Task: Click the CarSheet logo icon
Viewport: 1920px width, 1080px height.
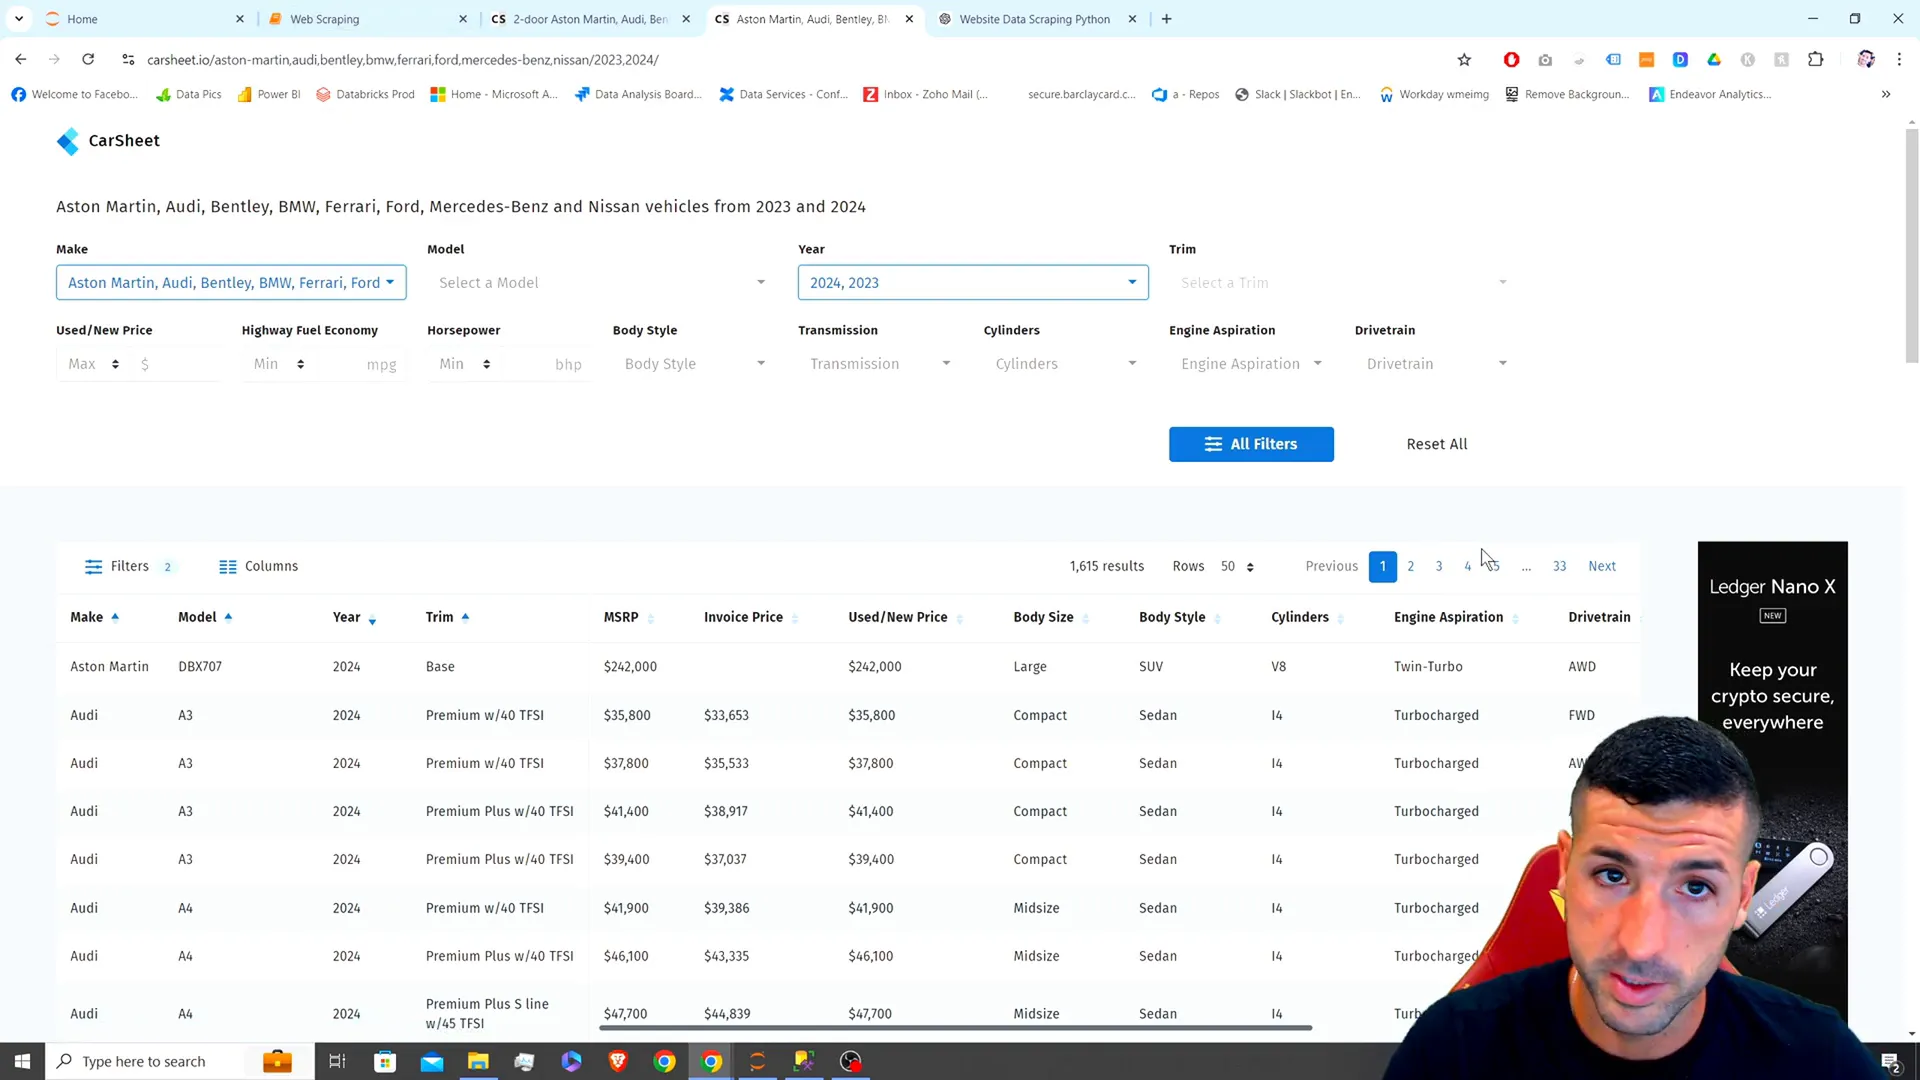Action: click(68, 141)
